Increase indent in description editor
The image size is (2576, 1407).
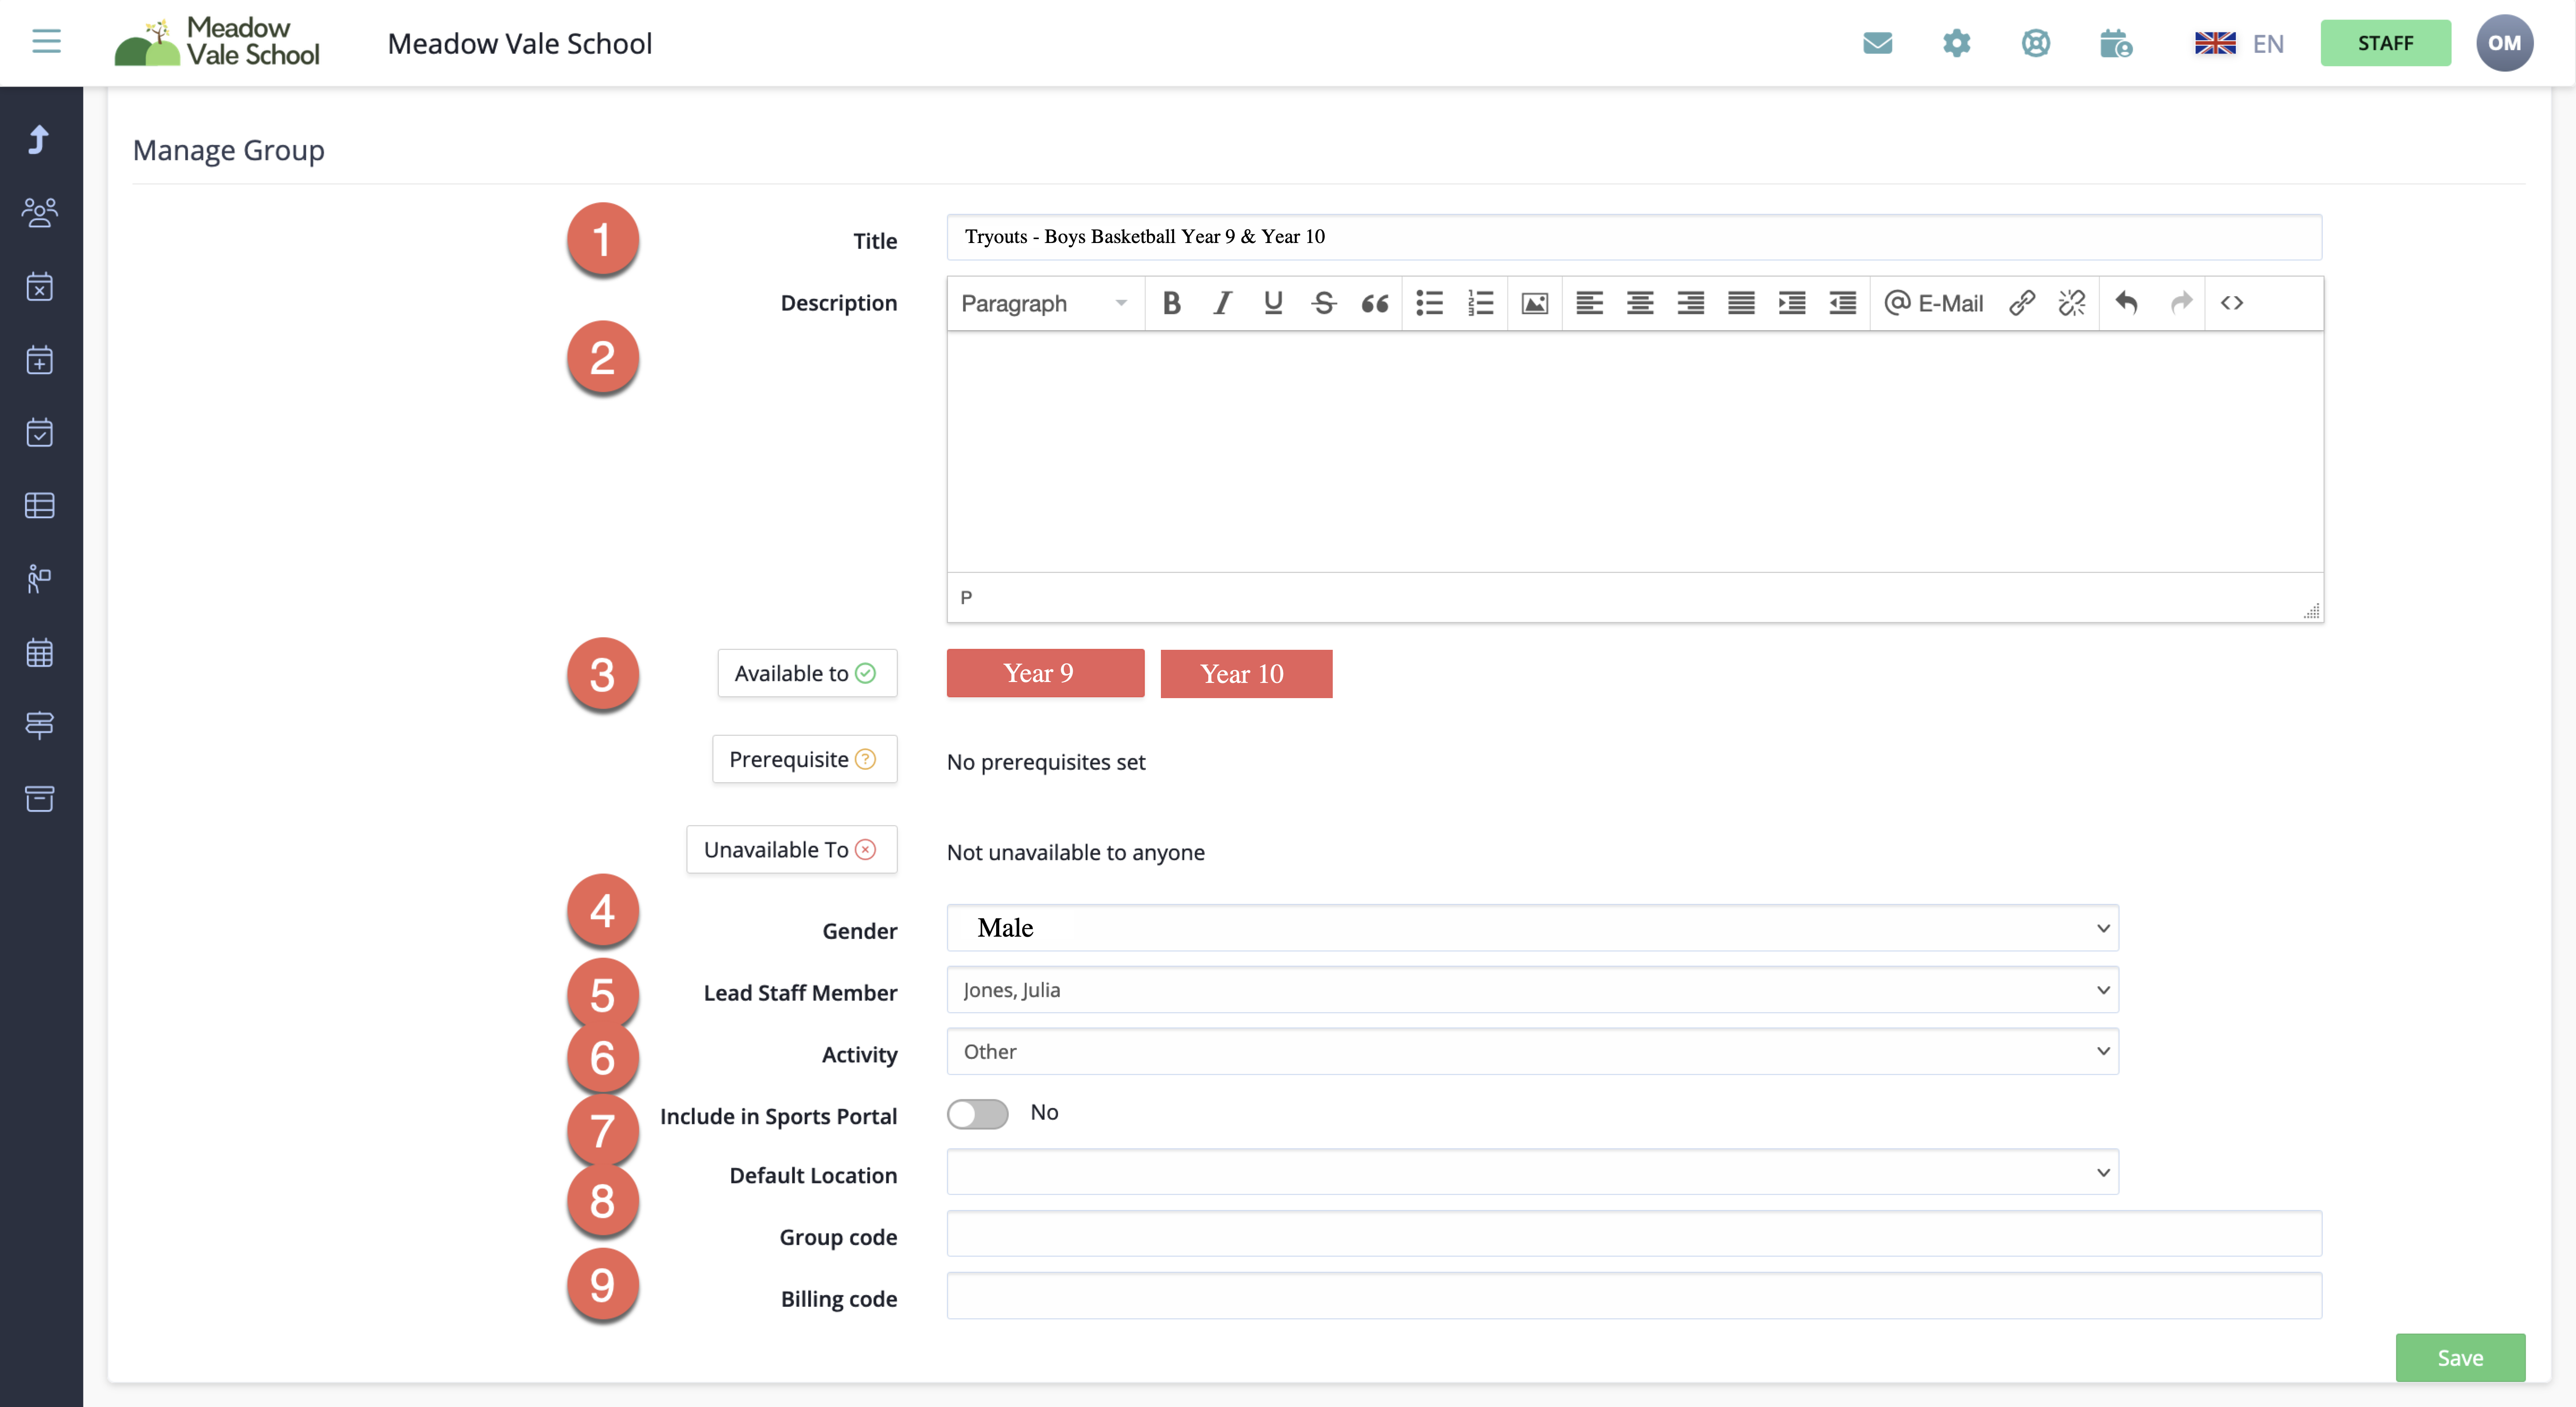(1791, 303)
